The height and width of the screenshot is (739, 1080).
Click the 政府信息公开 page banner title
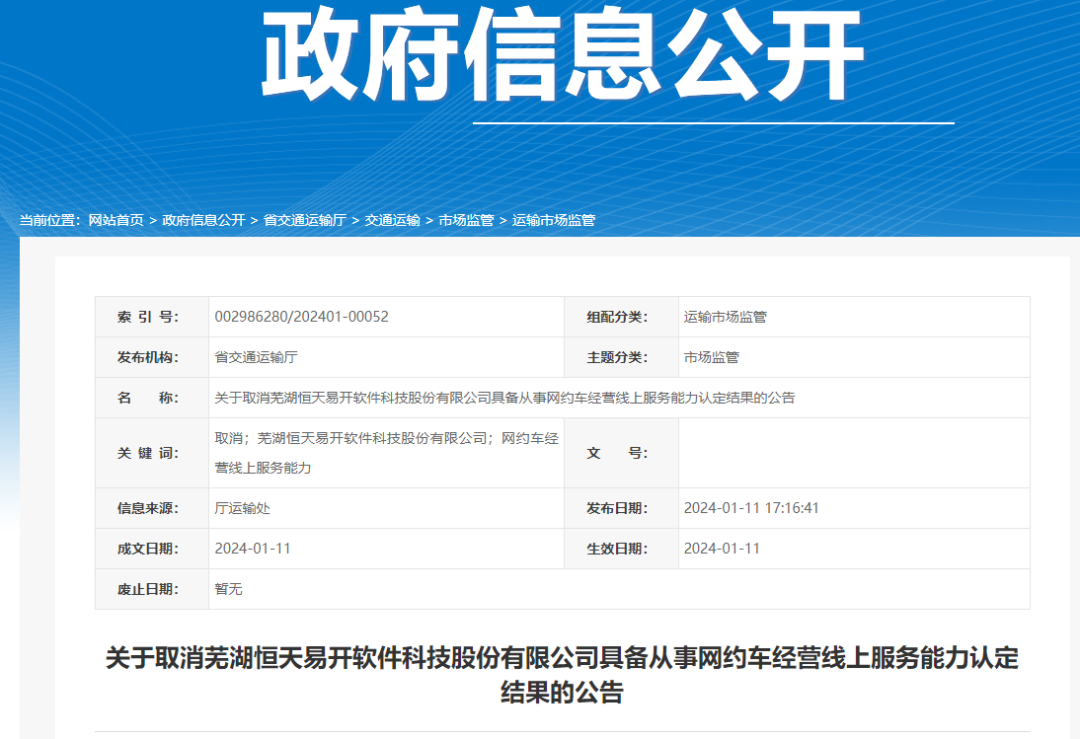pos(560,55)
